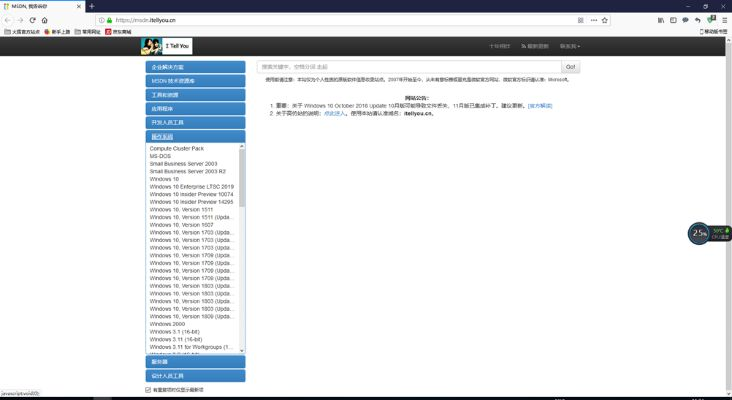Reload the page with the refresh icon
Screen dimensions: 732x400
pos(32,20)
